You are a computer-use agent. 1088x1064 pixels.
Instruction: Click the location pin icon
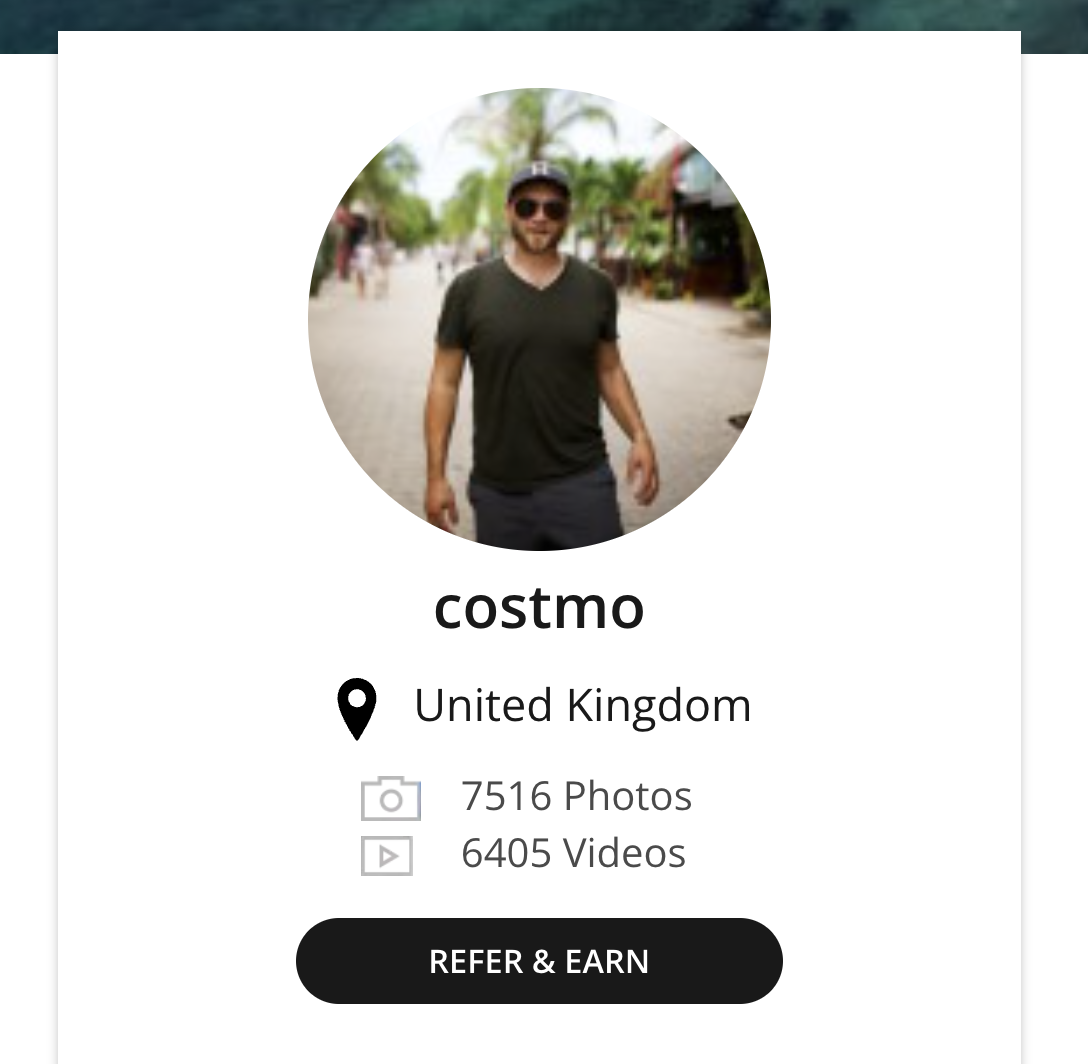tap(357, 709)
